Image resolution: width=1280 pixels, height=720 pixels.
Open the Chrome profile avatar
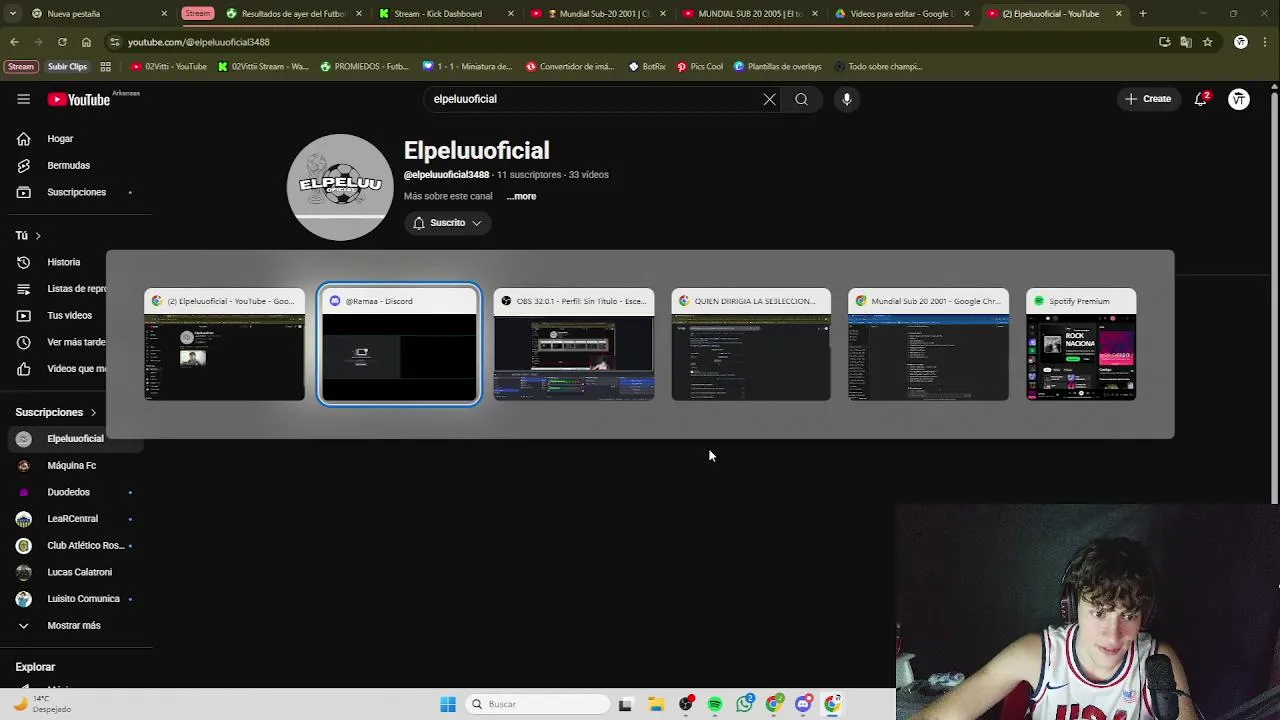1241,42
